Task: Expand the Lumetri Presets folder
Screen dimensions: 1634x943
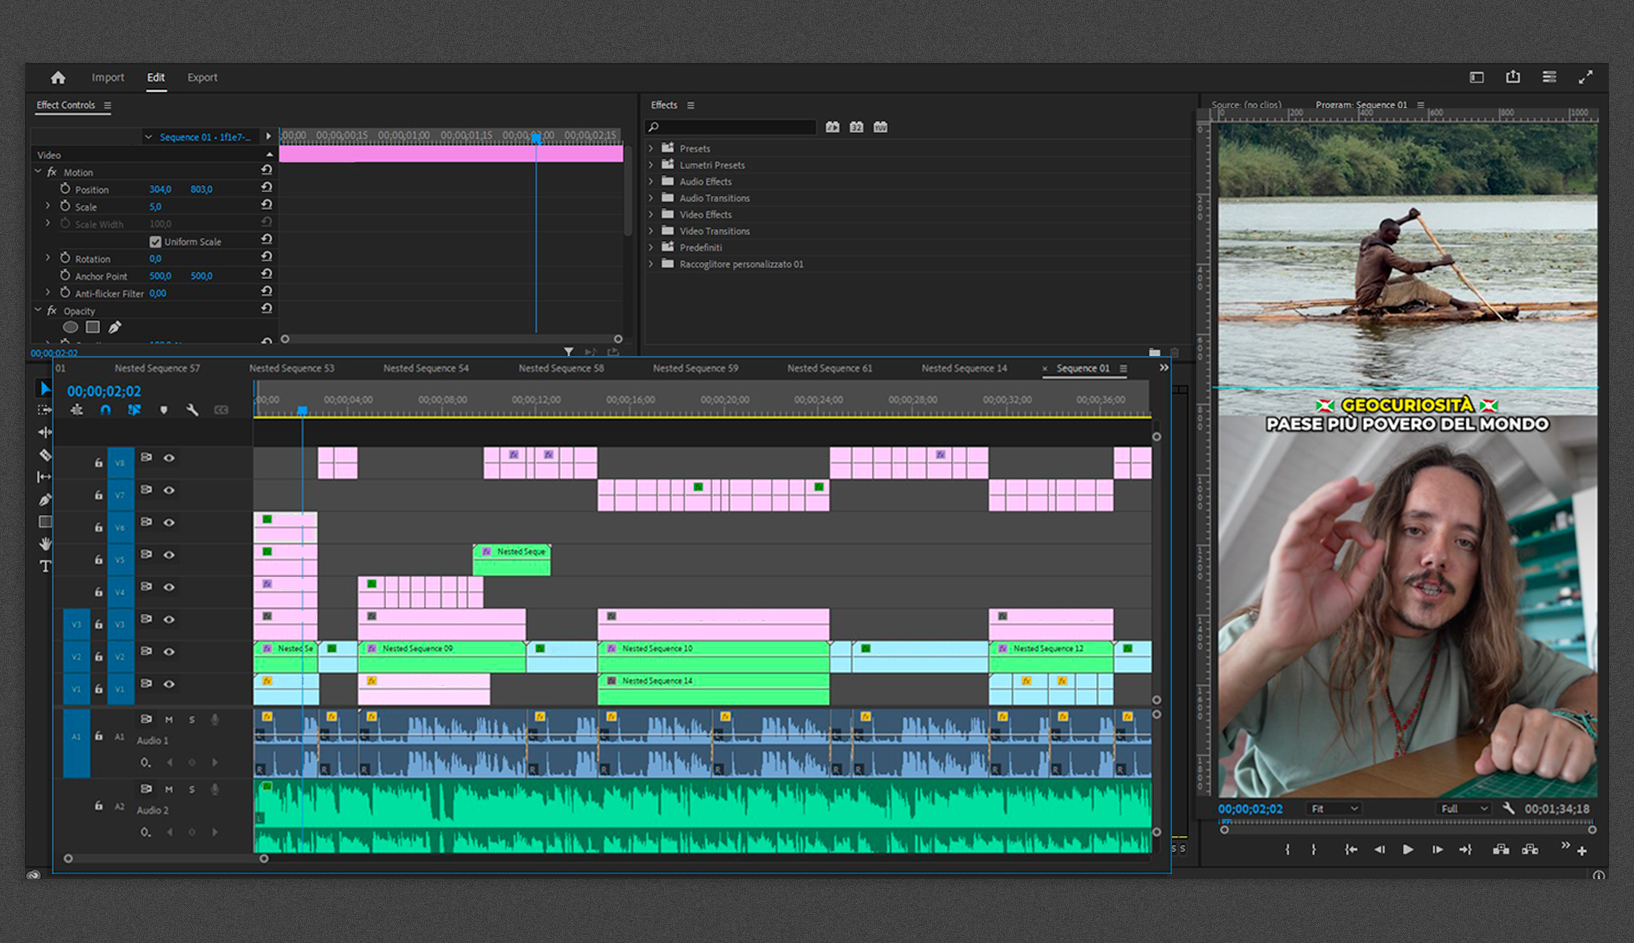Action: pyautogui.click(x=652, y=165)
